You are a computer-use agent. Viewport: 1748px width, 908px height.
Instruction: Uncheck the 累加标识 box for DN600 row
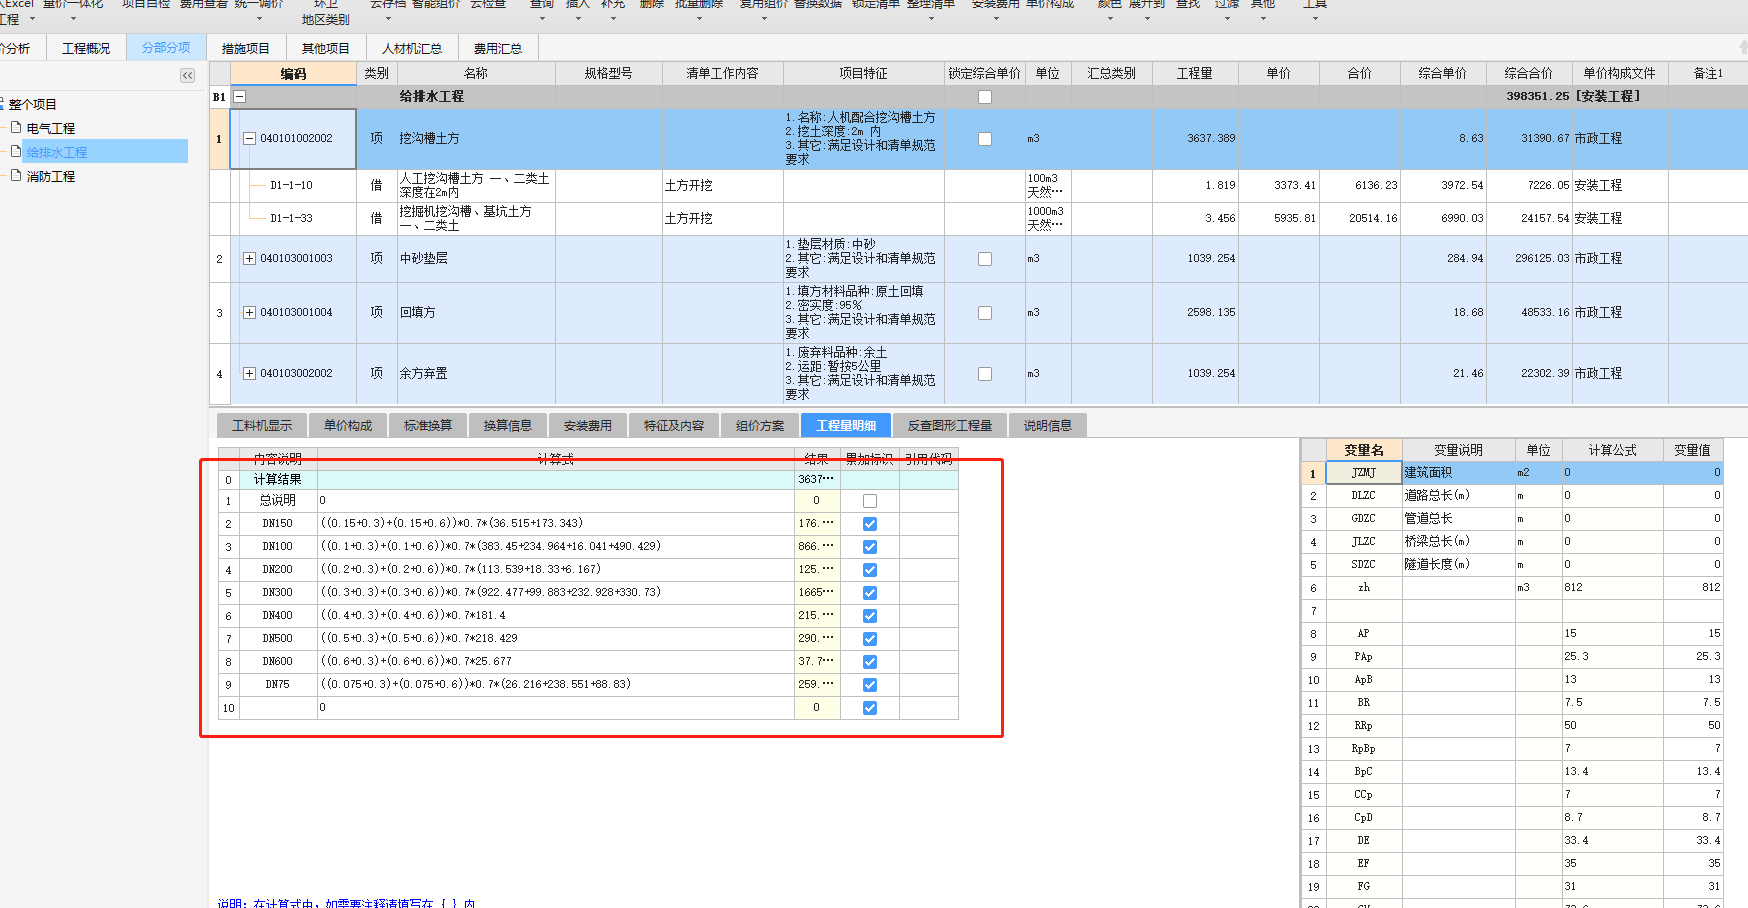(870, 662)
